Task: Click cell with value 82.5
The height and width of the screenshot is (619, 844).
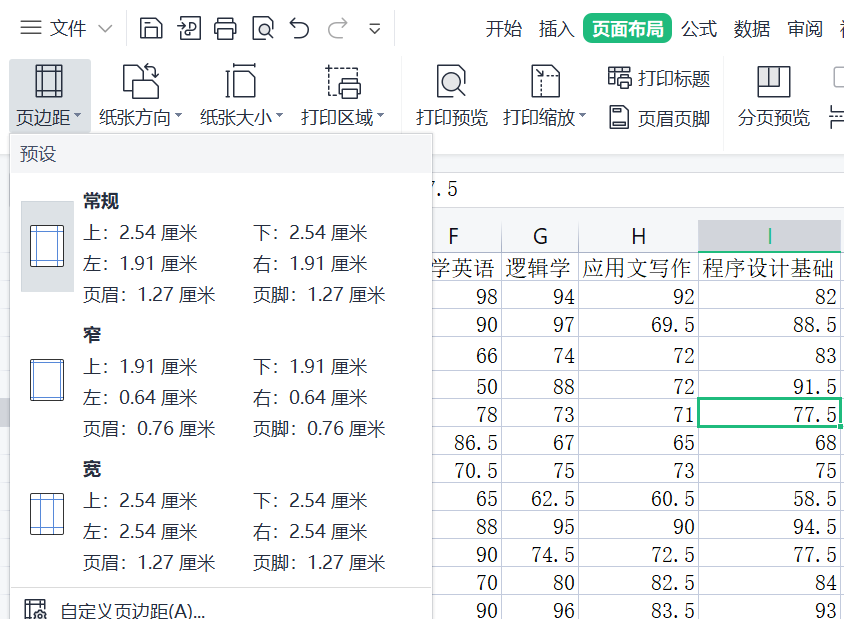Action: click(638, 582)
